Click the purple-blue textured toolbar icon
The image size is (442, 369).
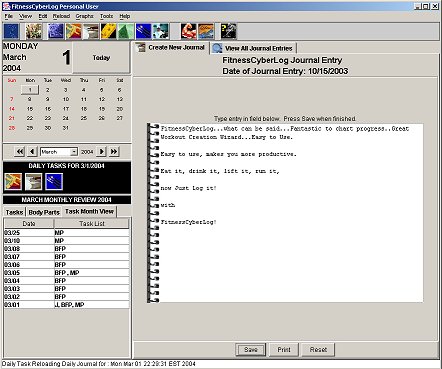(x=56, y=31)
